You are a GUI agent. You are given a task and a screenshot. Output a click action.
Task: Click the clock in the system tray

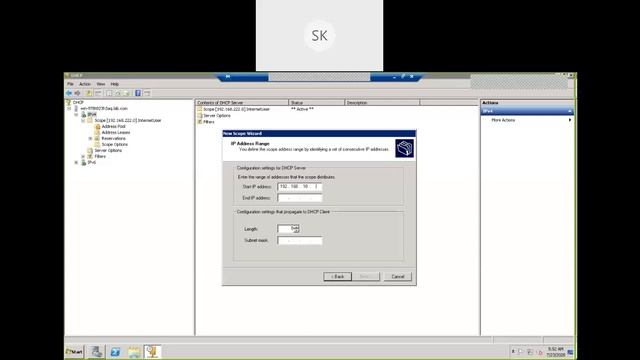coord(556,352)
